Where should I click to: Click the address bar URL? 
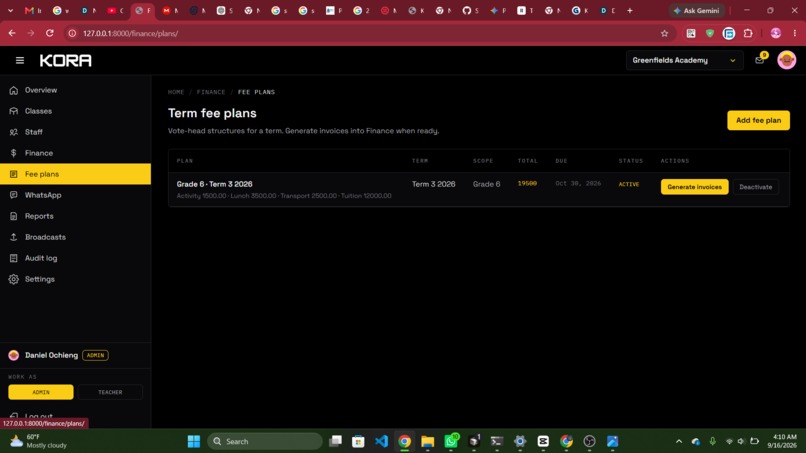click(x=131, y=33)
